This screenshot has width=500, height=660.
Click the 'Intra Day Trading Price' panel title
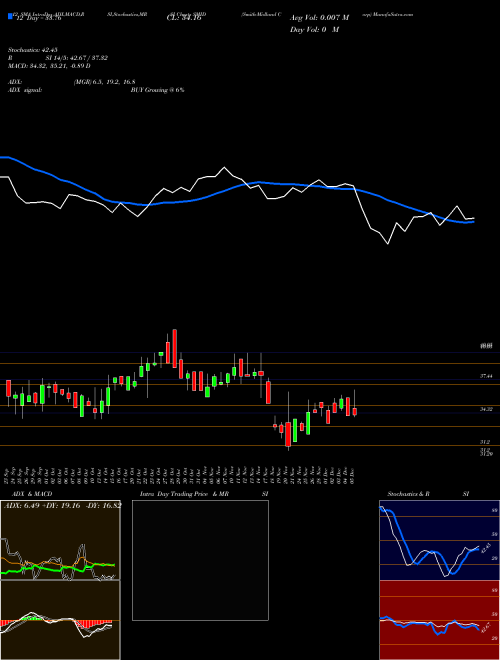174,494
